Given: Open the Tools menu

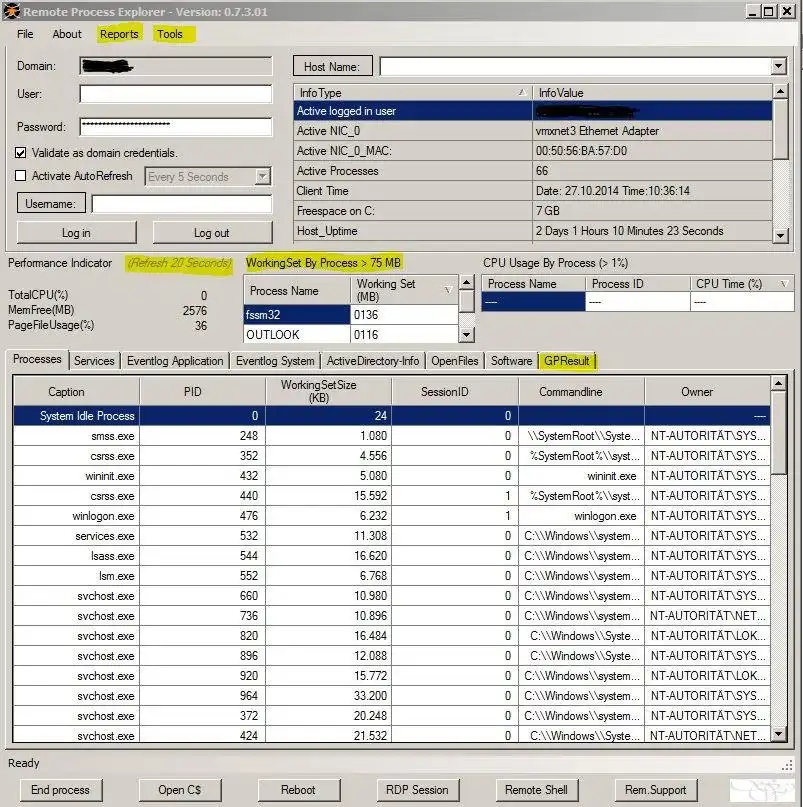Looking at the screenshot, I should [x=170, y=34].
